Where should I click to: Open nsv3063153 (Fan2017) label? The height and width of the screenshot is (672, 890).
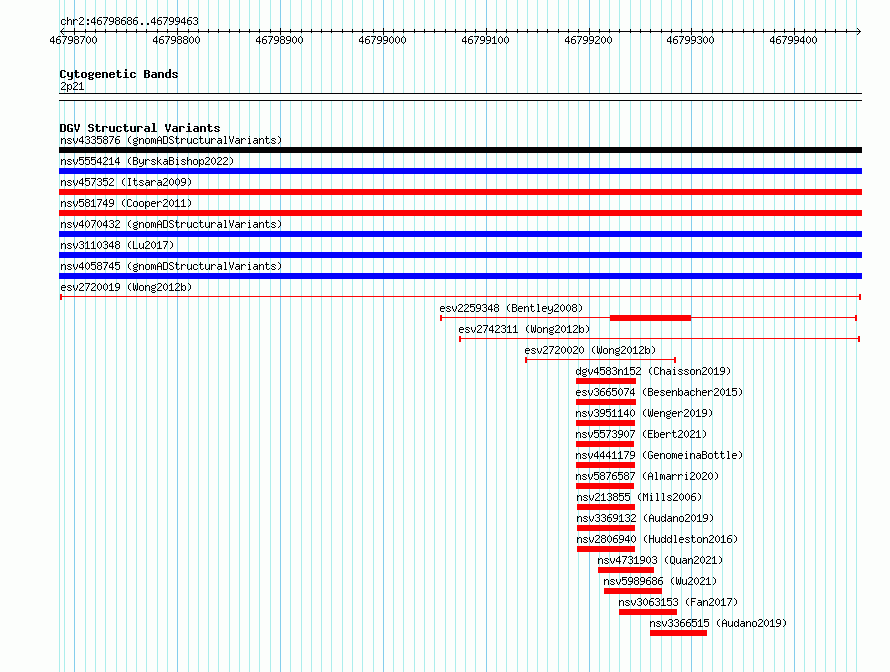coord(678,602)
